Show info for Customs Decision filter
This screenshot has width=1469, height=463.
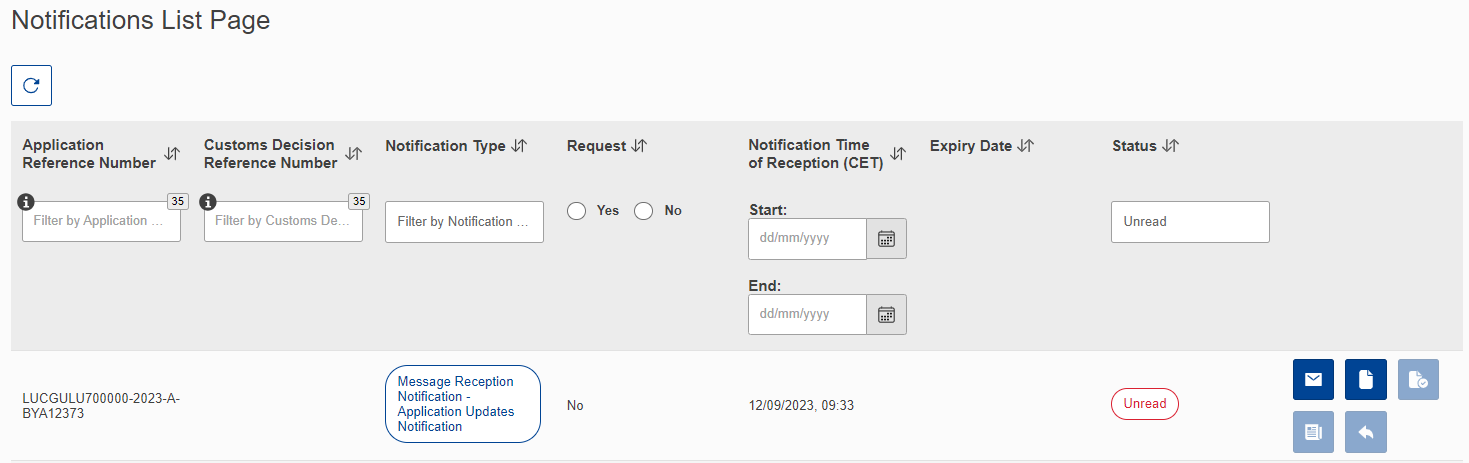pos(209,202)
